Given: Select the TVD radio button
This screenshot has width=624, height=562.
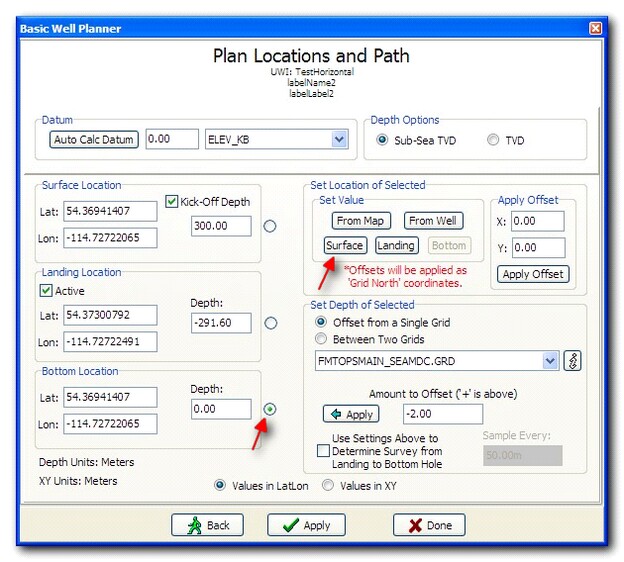Looking at the screenshot, I should [493, 140].
